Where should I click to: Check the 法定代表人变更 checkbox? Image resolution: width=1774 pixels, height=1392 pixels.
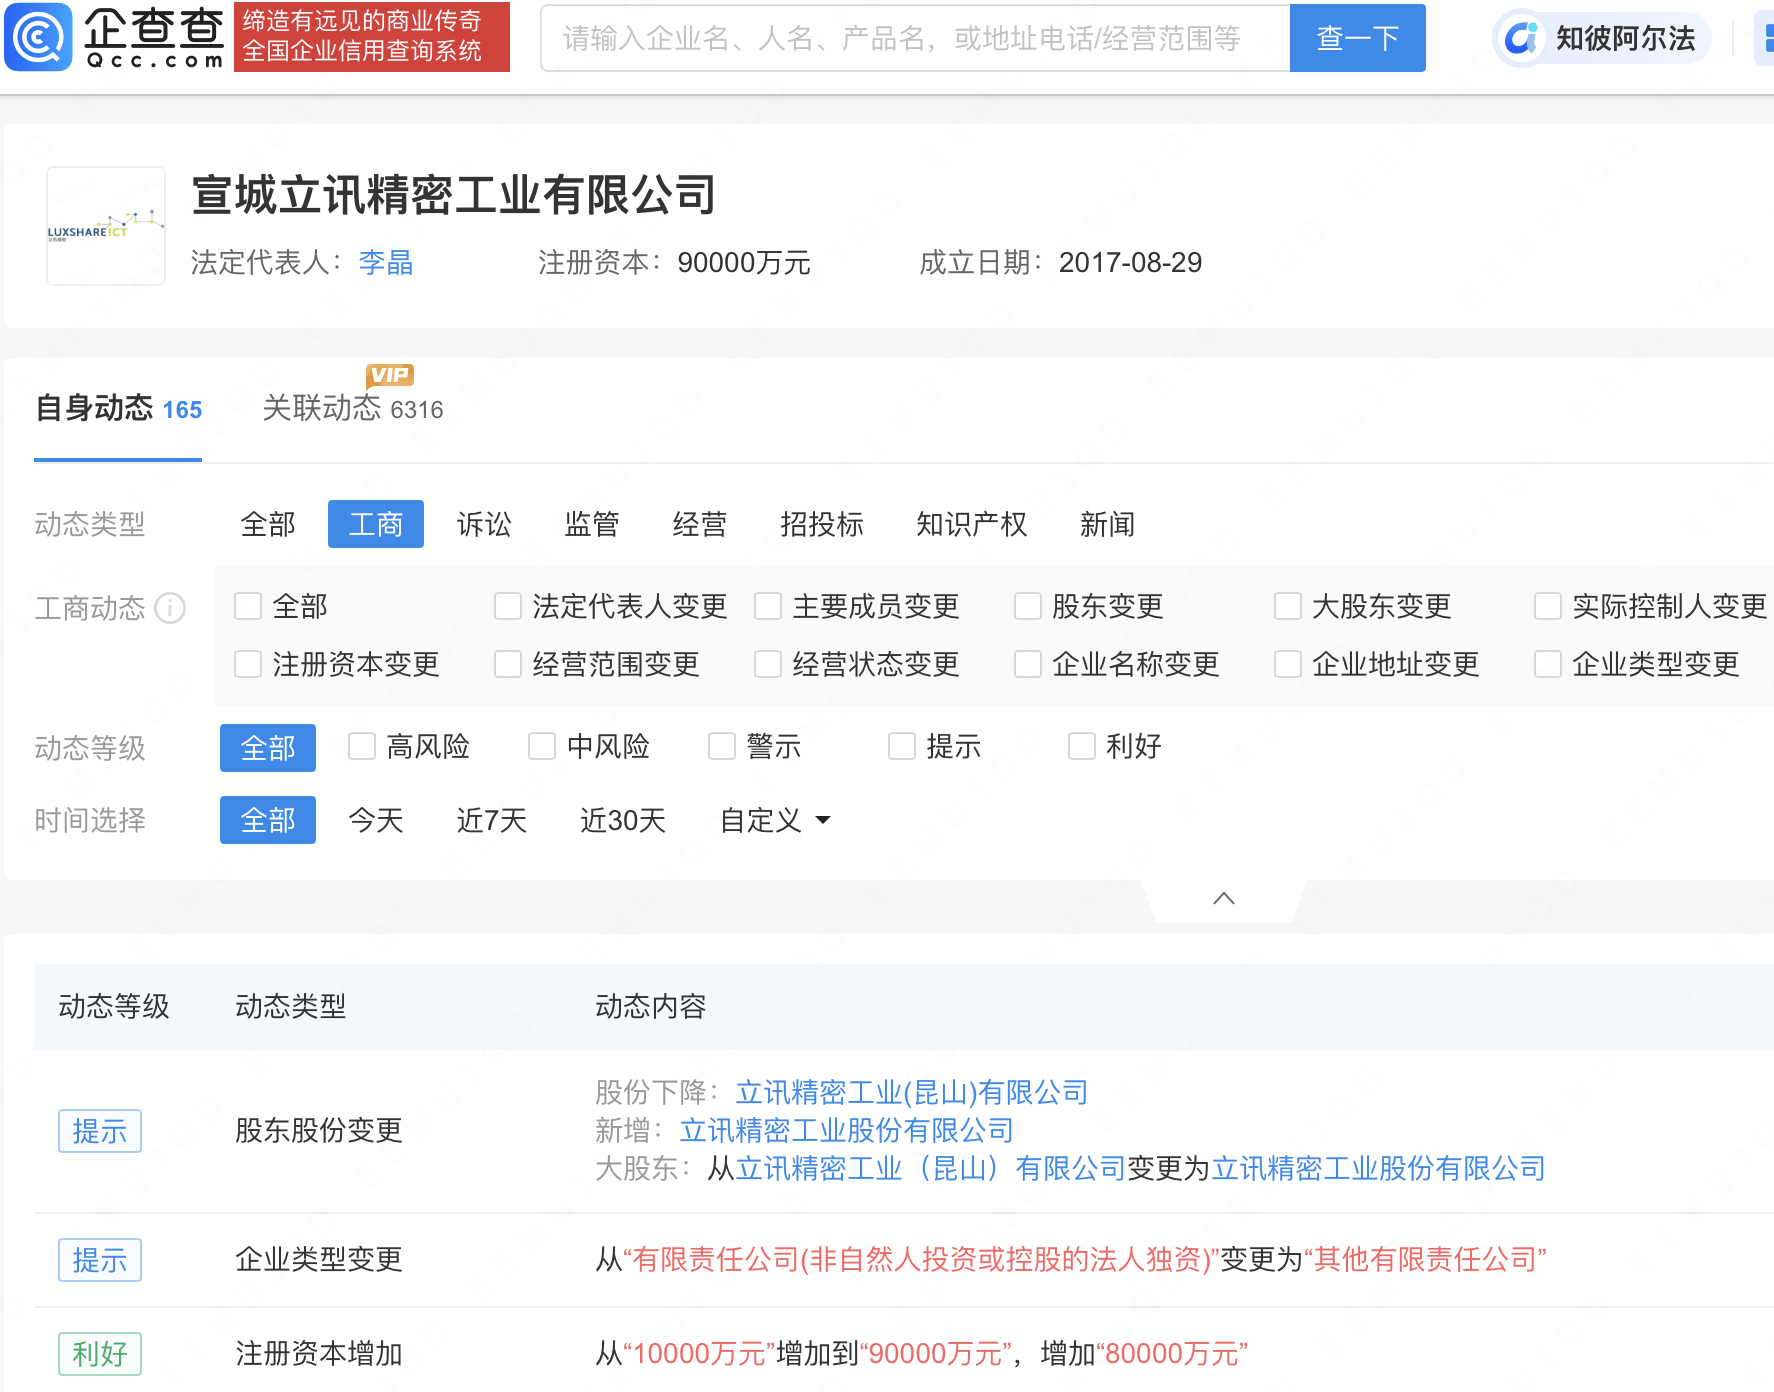click(x=508, y=606)
